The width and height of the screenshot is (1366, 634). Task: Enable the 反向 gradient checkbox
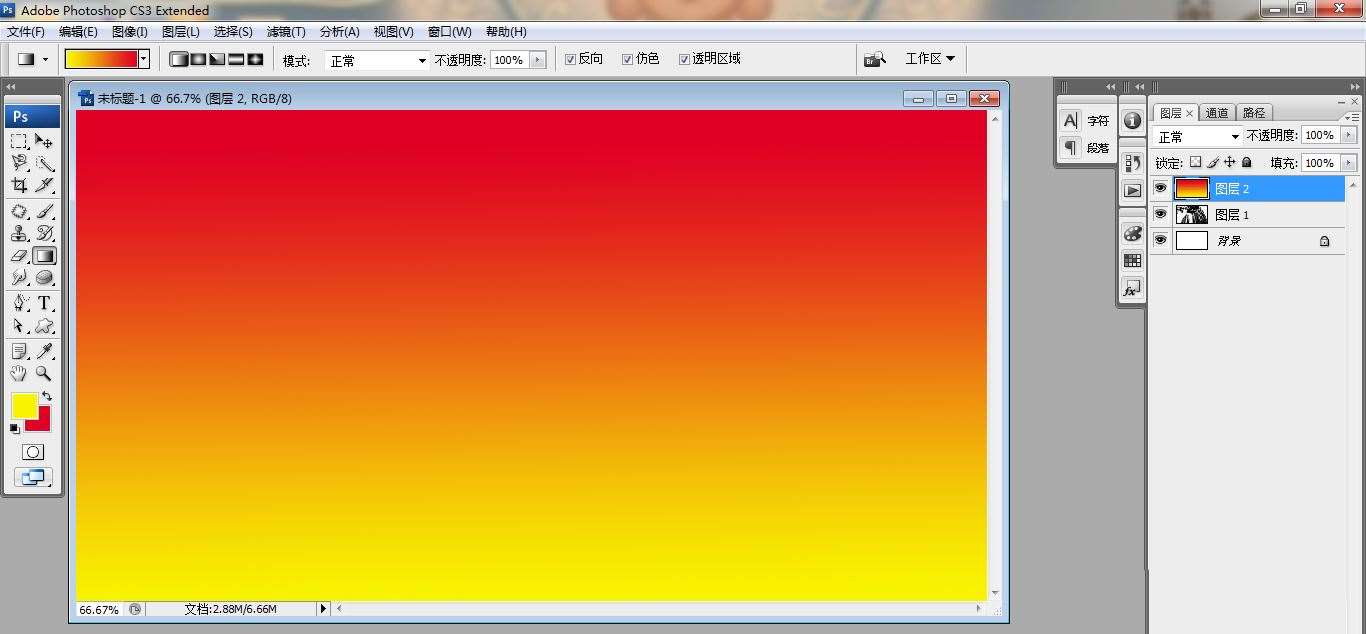coord(570,58)
